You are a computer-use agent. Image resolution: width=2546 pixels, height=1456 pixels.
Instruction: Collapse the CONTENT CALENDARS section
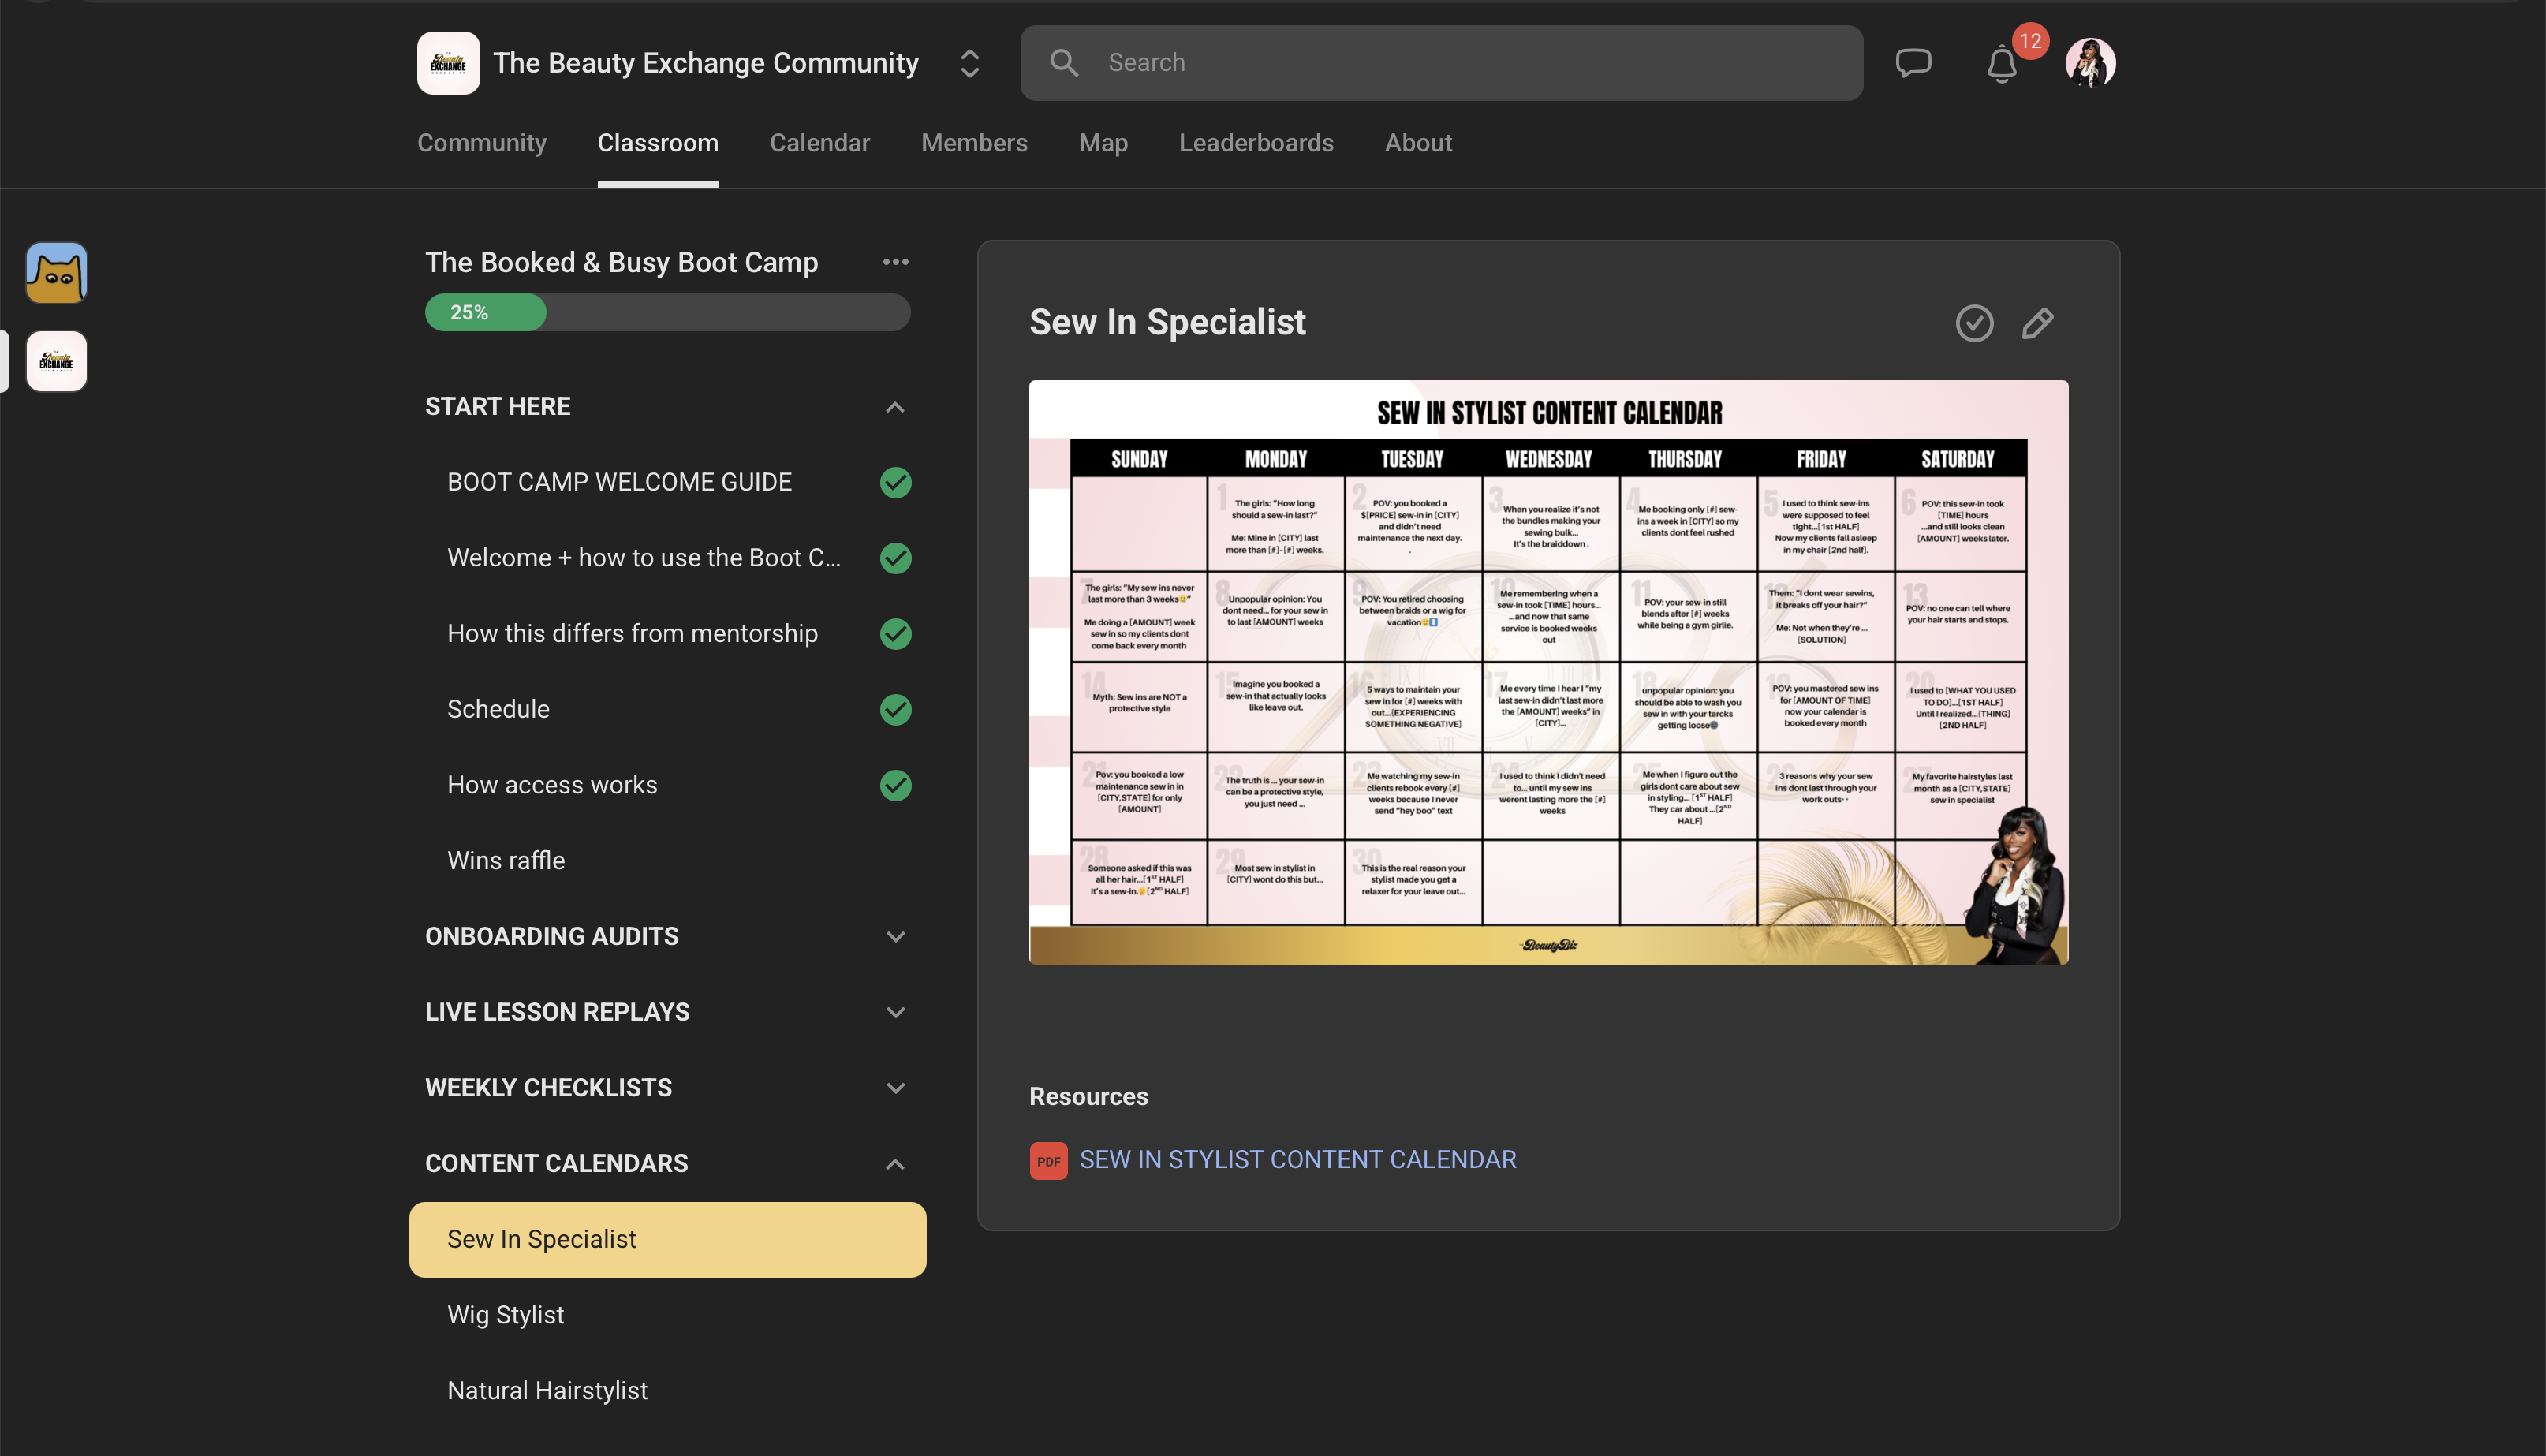pos(895,1164)
